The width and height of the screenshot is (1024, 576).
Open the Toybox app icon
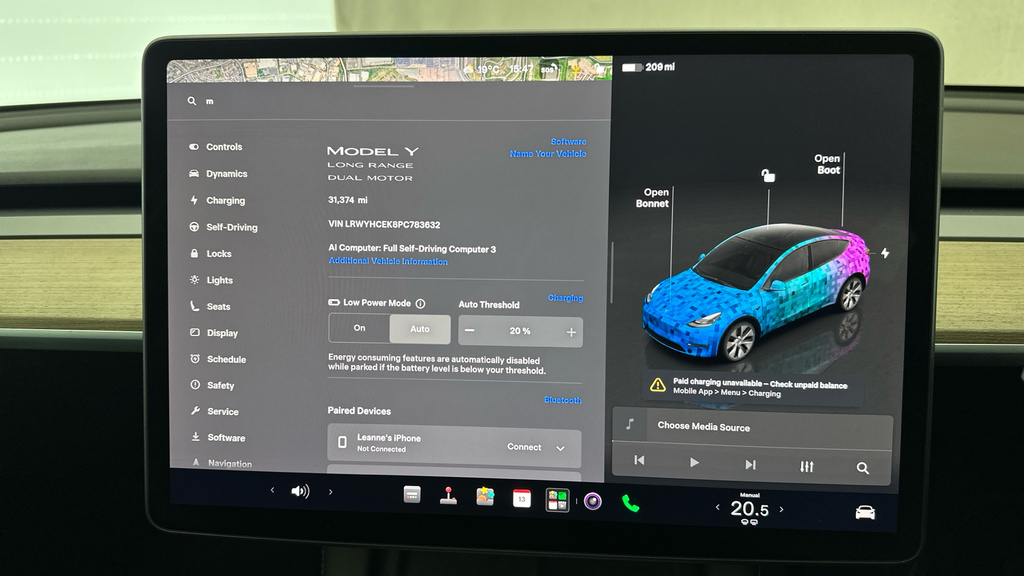485,497
